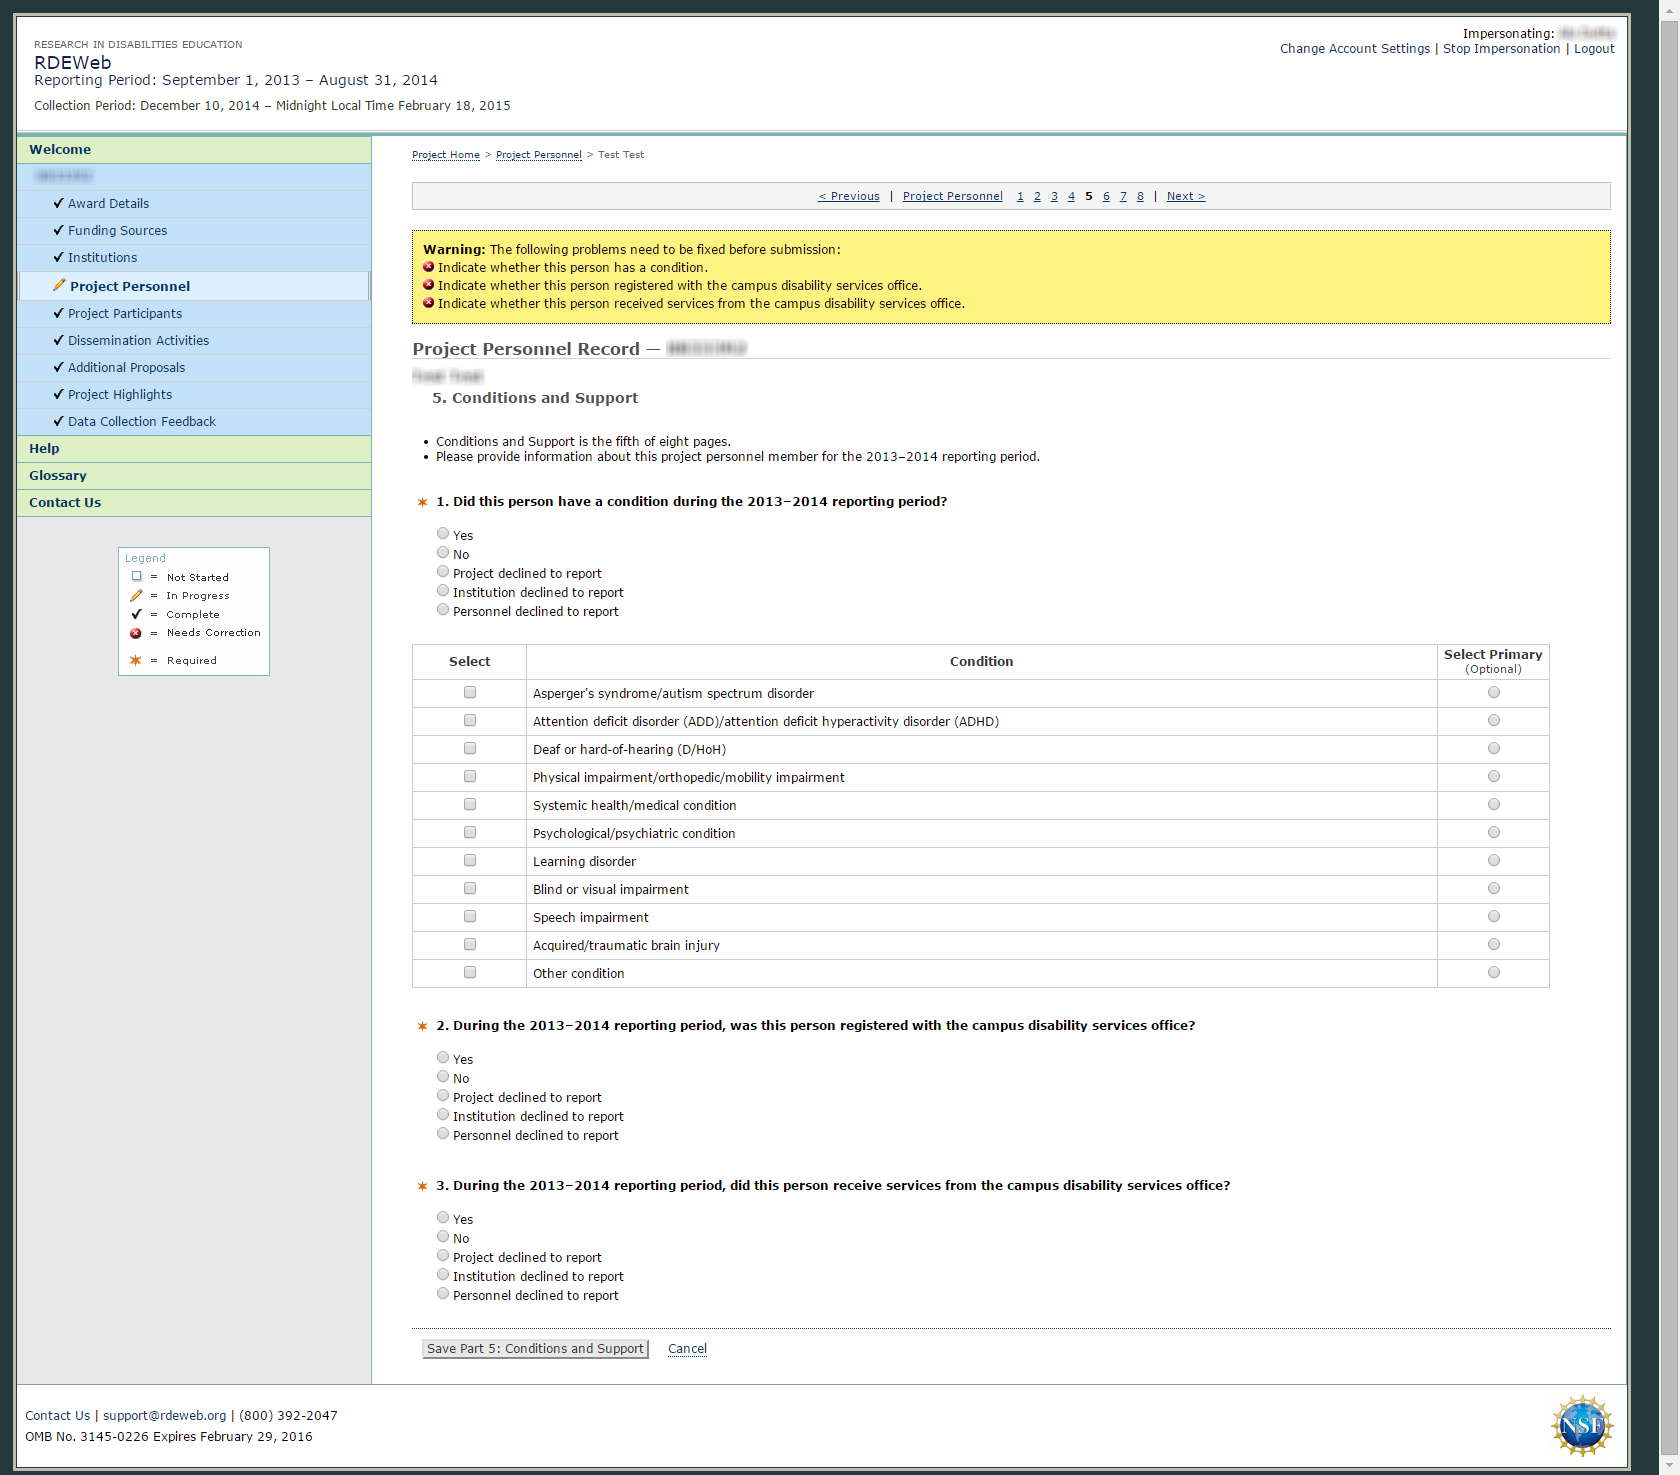Check Deaf or hard-of-hearing condition box
Screen dimensions: 1680x1475
[x=470, y=749]
